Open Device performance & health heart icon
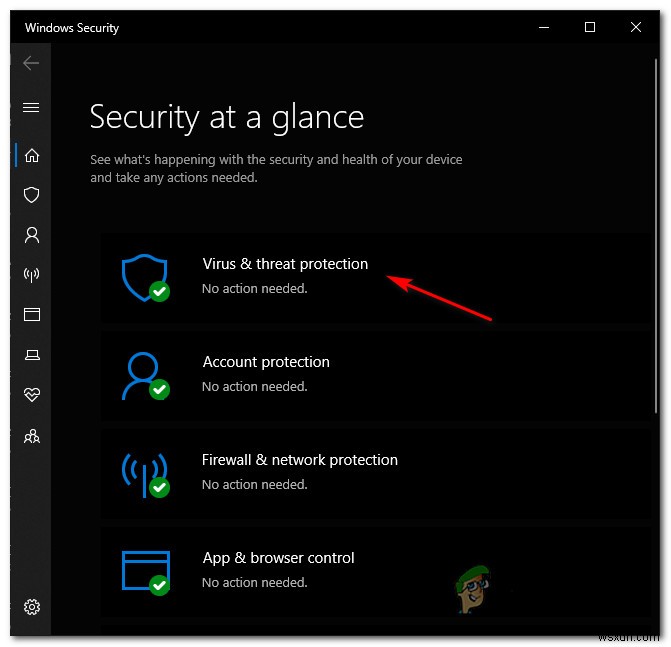The height and width of the screenshot is (647, 671). 32,395
